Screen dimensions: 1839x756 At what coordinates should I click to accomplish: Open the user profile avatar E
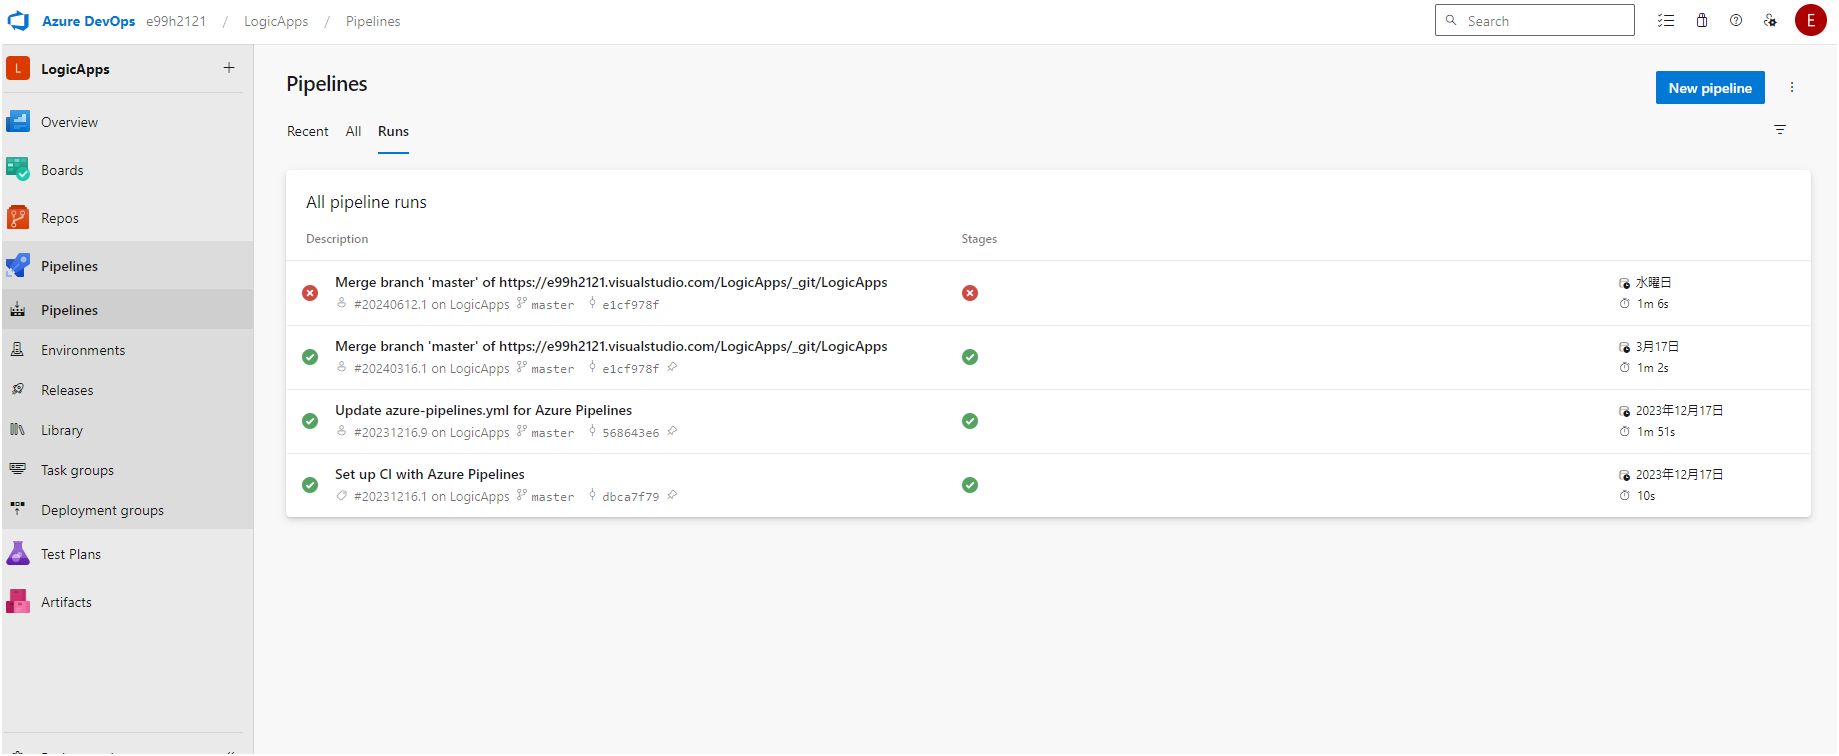point(1811,20)
